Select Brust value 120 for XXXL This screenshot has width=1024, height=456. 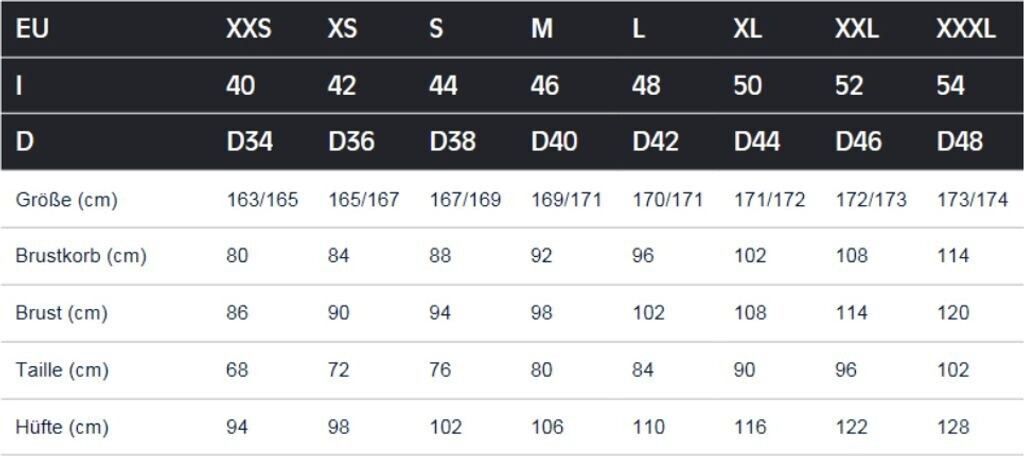[953, 313]
